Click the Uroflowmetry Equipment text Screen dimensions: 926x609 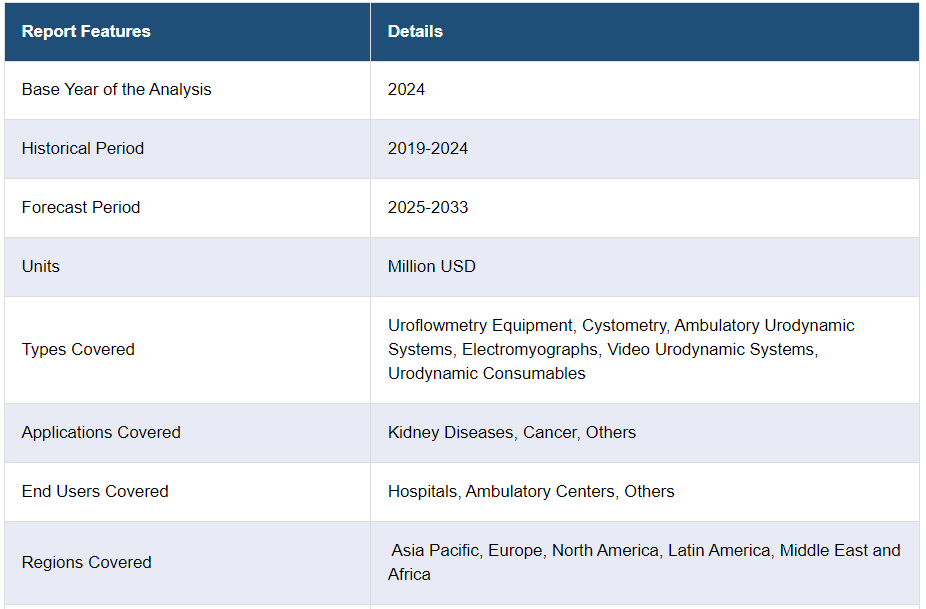480,326
